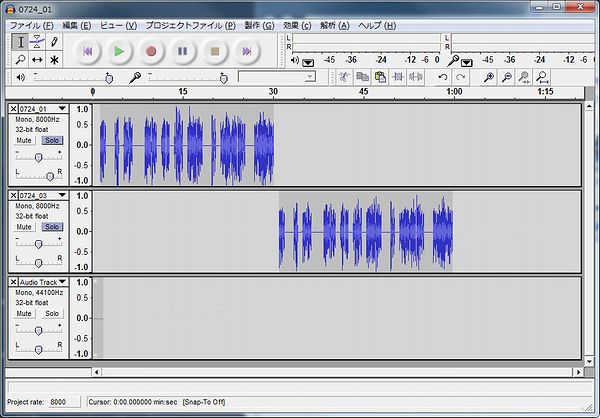Select the Draw pencil tool

[54, 42]
